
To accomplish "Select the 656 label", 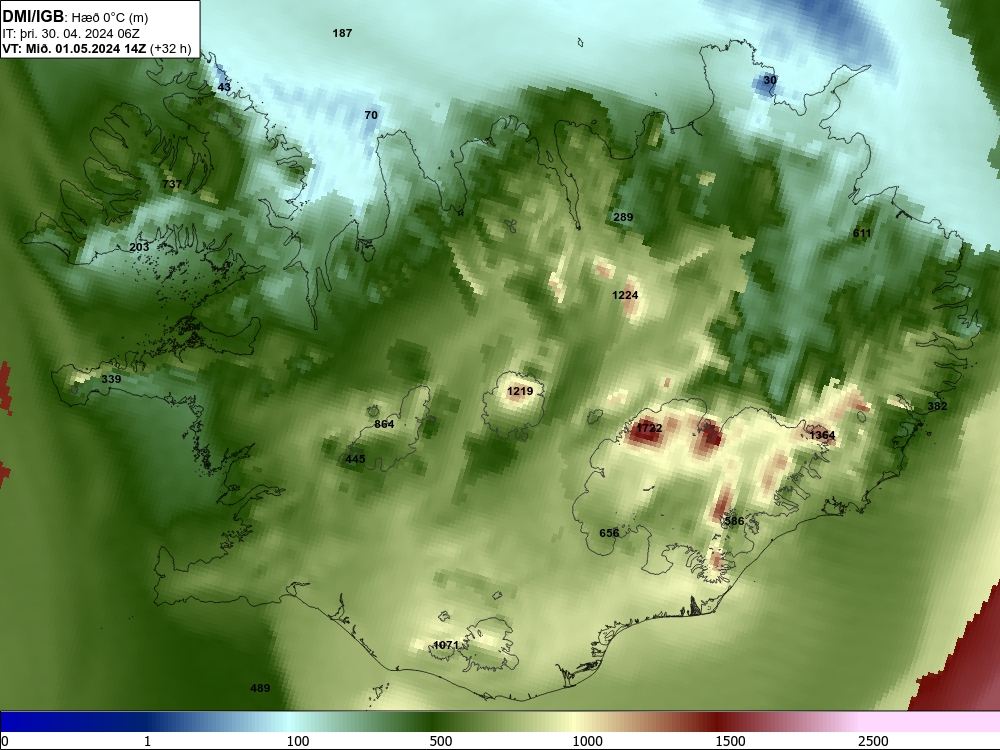I will click(609, 533).
